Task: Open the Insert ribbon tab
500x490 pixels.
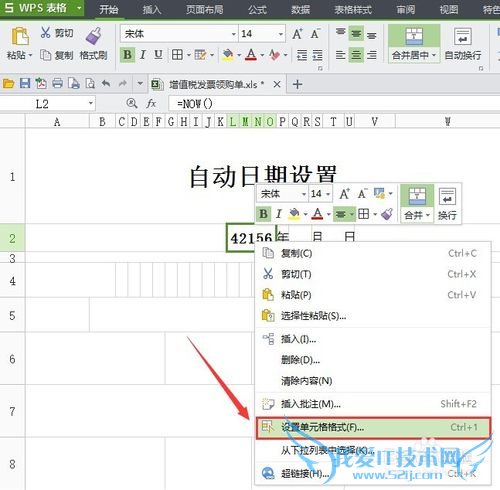Action: (x=152, y=9)
